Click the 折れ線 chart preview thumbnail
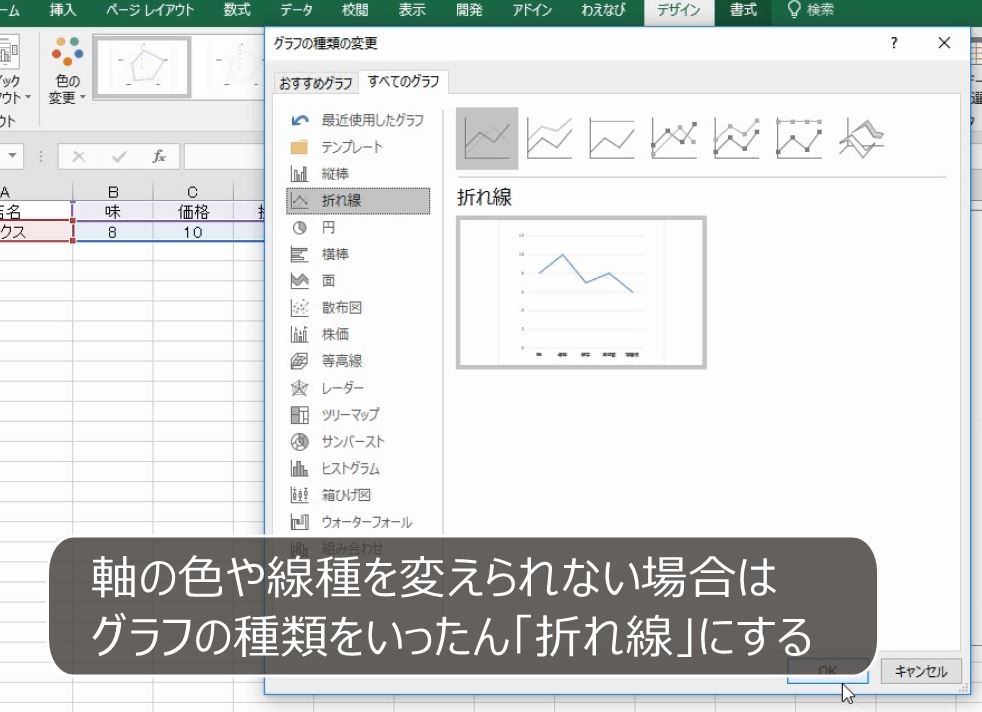This screenshot has width=982, height=712. (x=580, y=292)
